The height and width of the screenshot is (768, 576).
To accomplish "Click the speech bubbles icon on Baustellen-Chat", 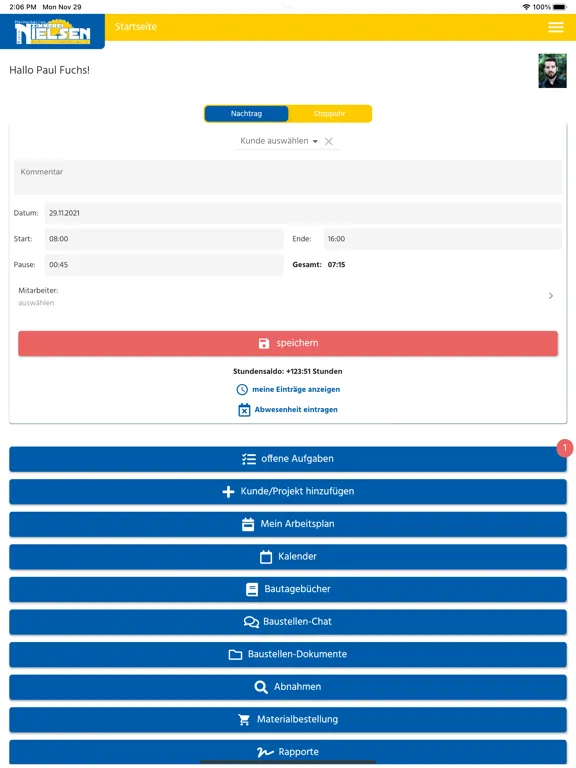I will tap(251, 622).
